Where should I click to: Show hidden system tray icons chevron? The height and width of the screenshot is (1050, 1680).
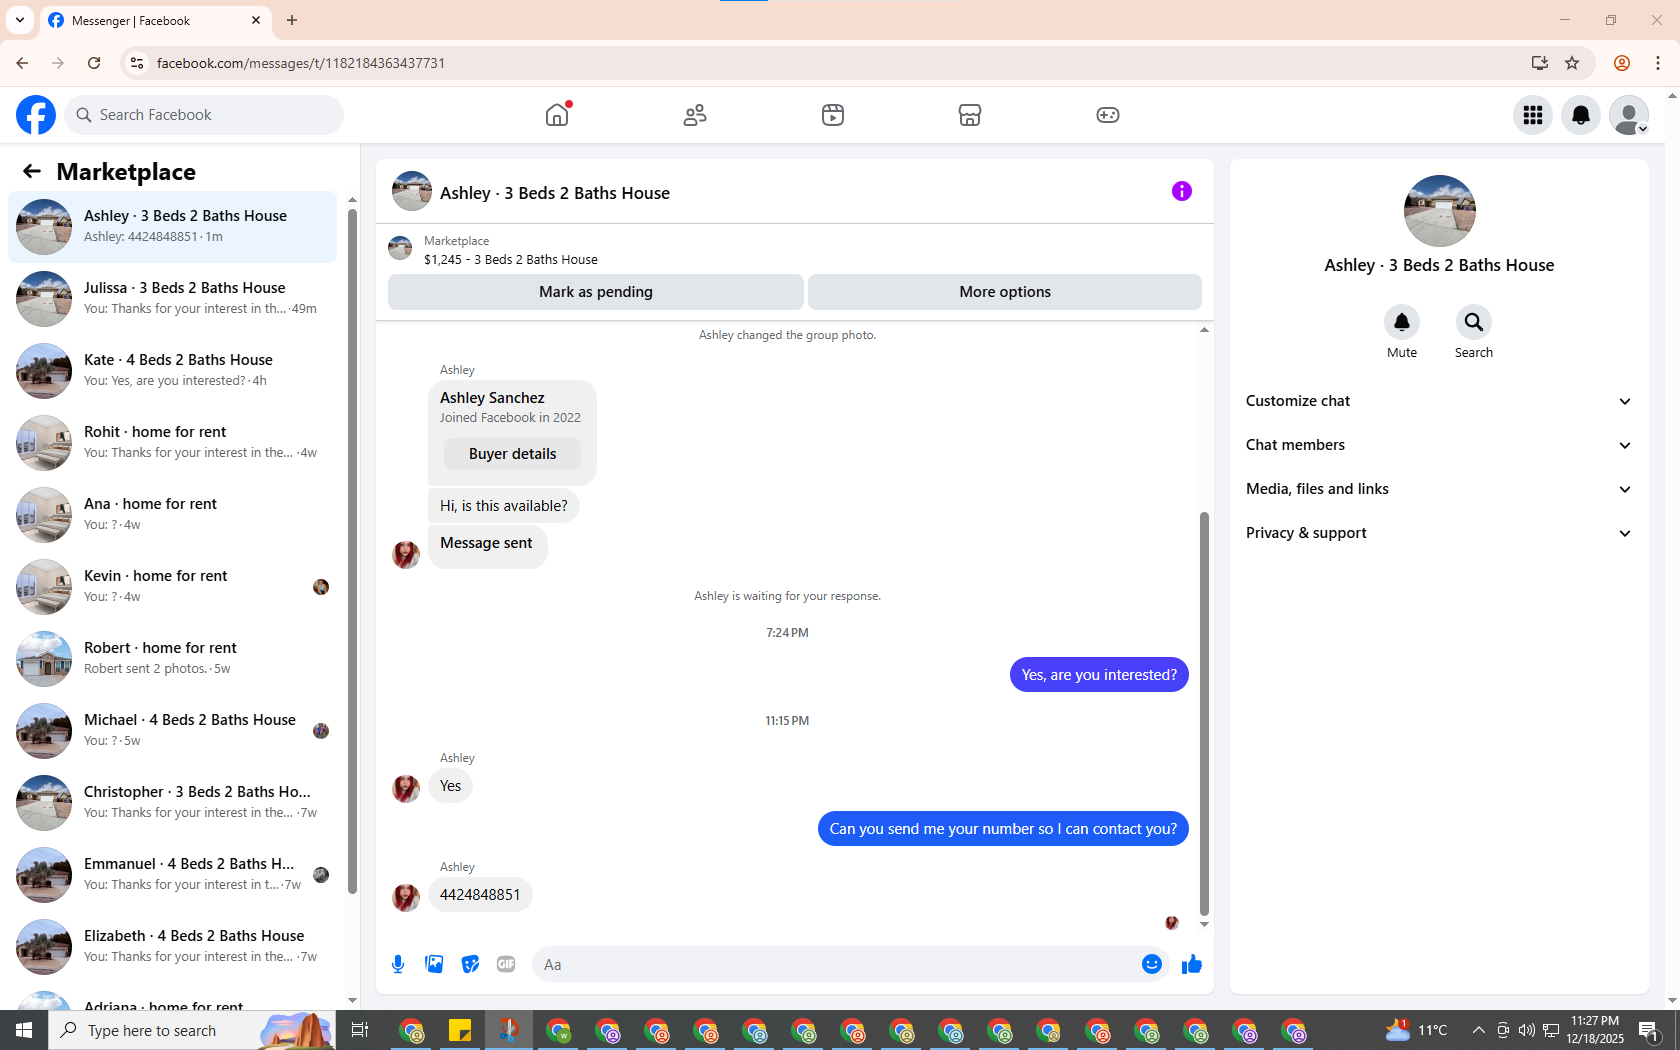pos(1478,1030)
